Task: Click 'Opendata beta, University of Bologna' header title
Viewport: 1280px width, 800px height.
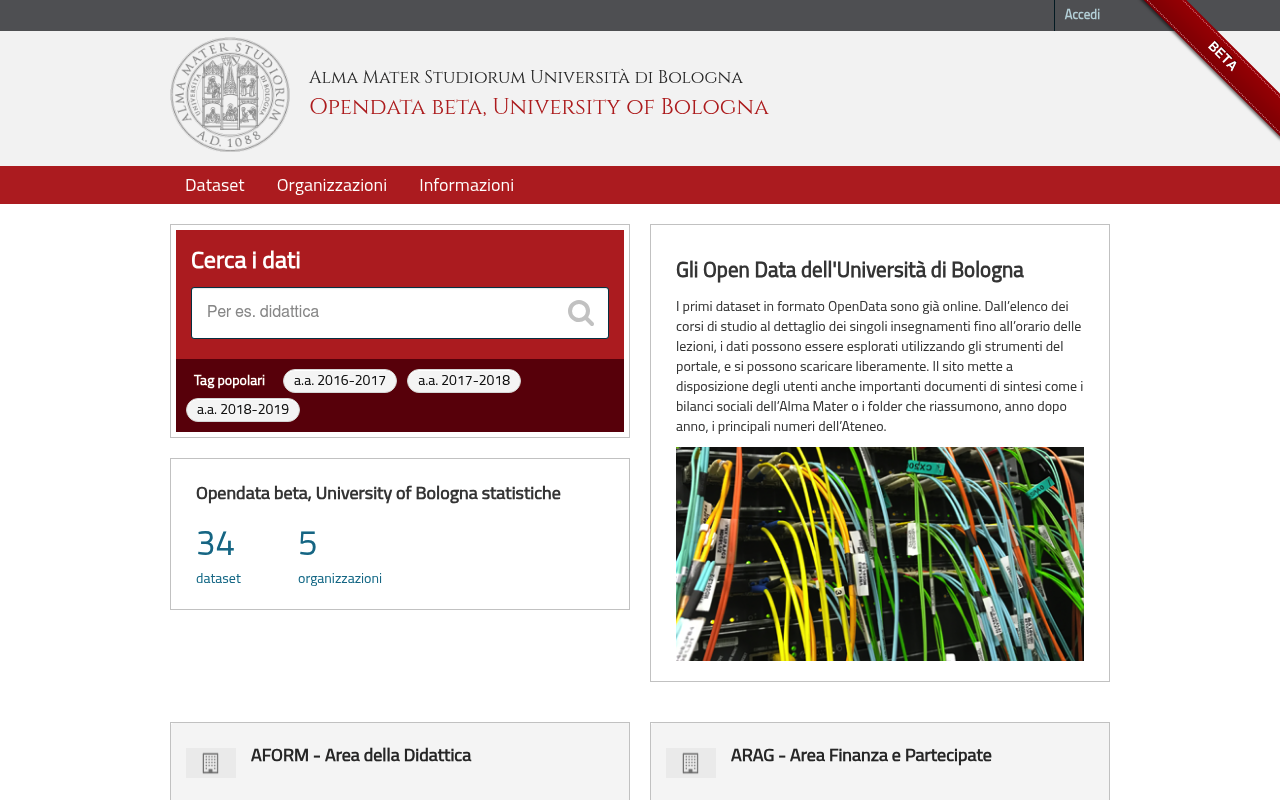Action: 539,107
